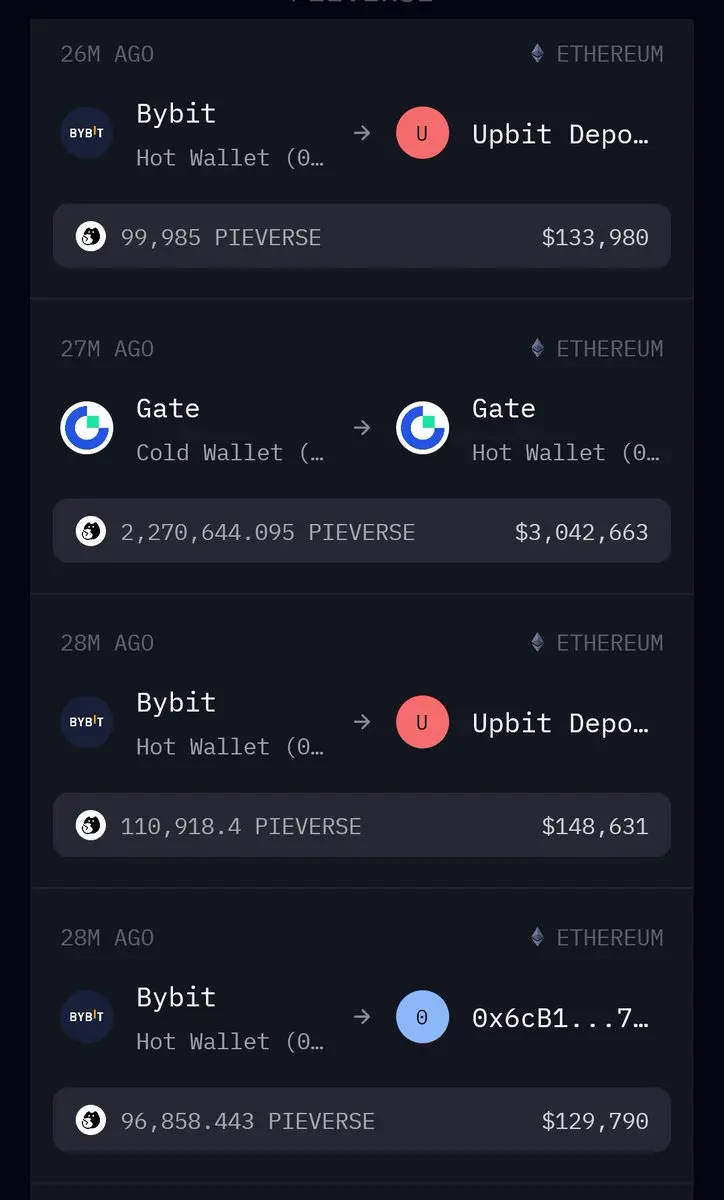This screenshot has width=724, height=1200.
Task: Click the blue 0x6cB1 address avatar
Action: point(422,1017)
